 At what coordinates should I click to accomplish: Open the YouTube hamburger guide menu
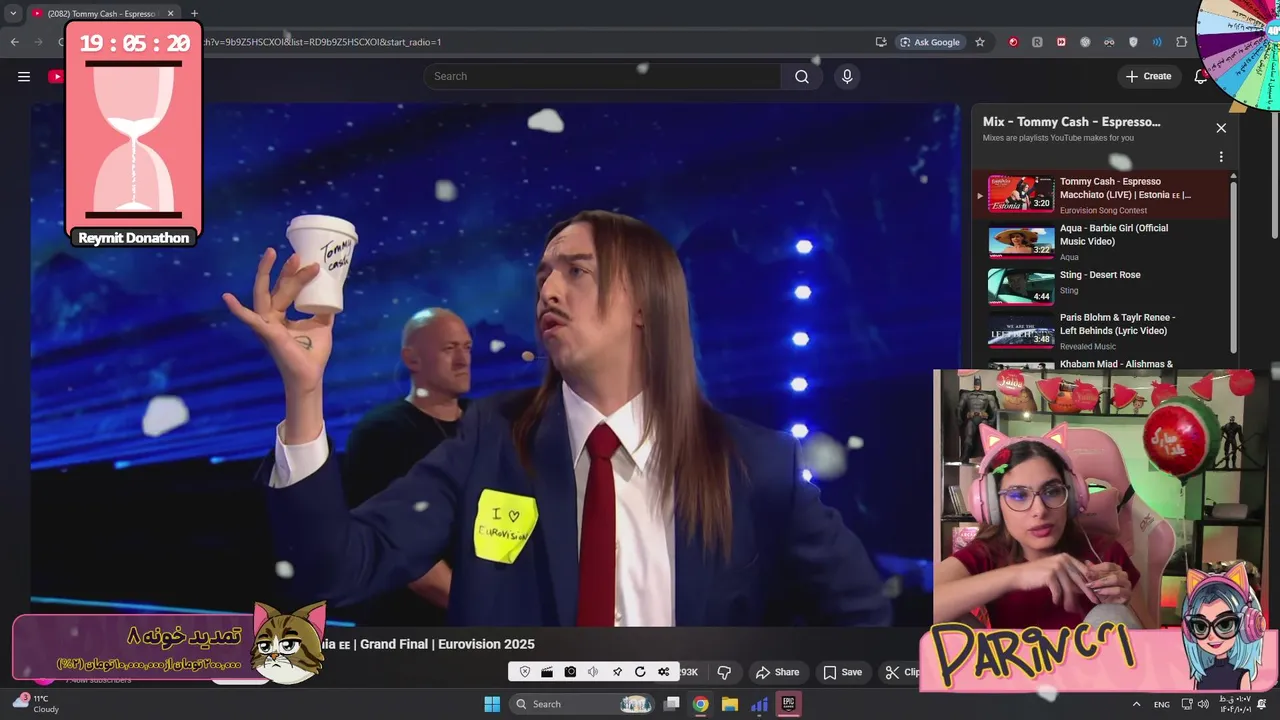click(24, 76)
